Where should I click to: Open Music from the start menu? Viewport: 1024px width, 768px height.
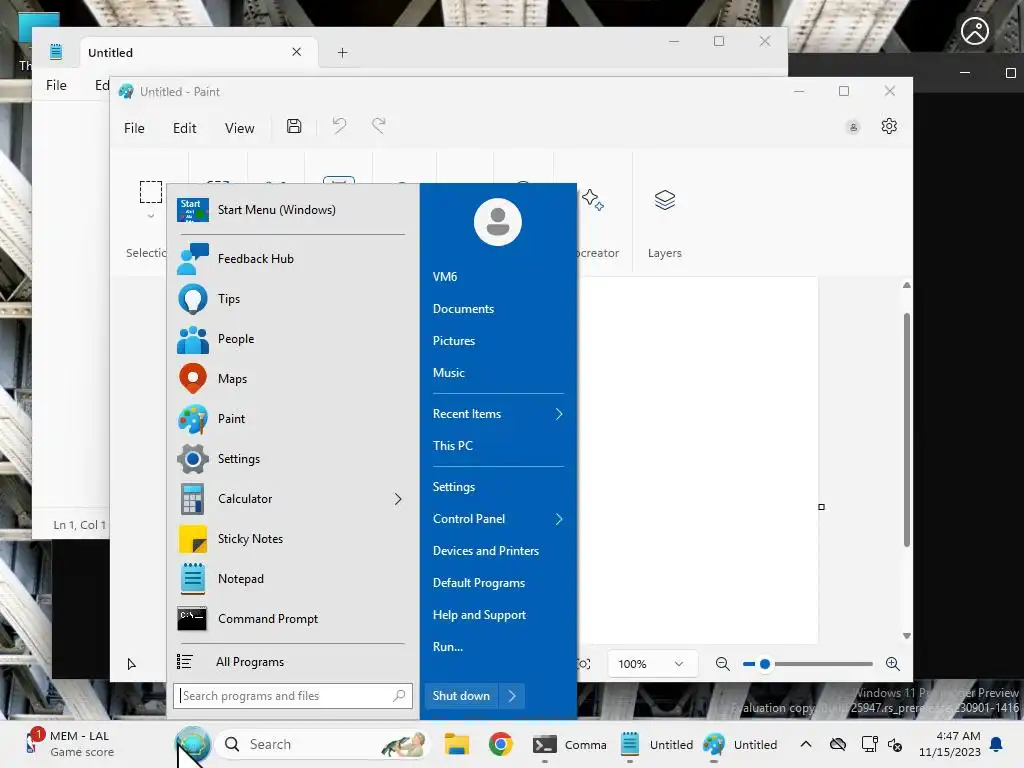pos(449,373)
